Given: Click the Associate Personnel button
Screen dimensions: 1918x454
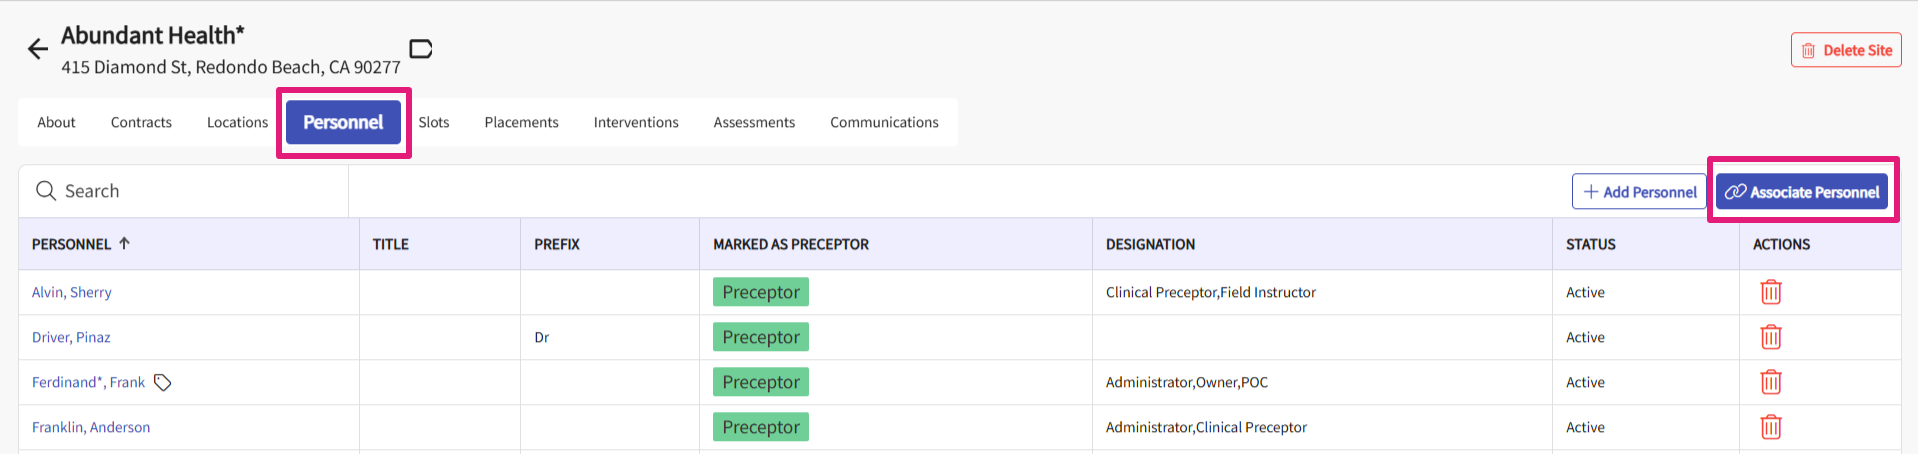Looking at the screenshot, I should [1802, 192].
